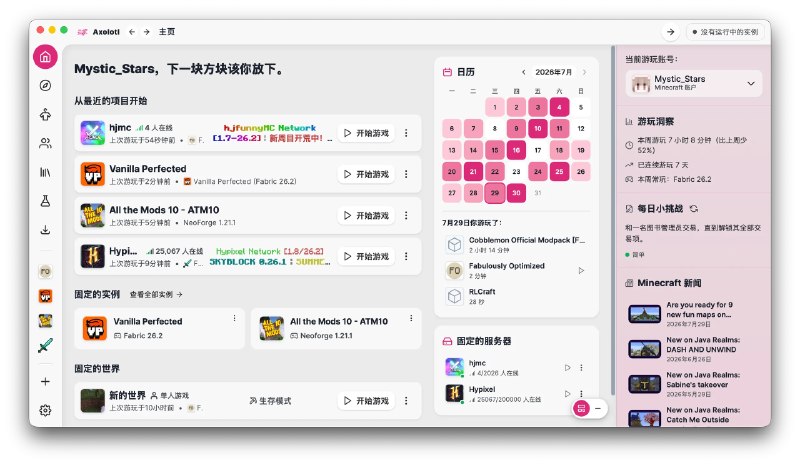The image size is (800, 465).
Task: Join pinned server Hypixel with play icon
Action: tap(567, 394)
